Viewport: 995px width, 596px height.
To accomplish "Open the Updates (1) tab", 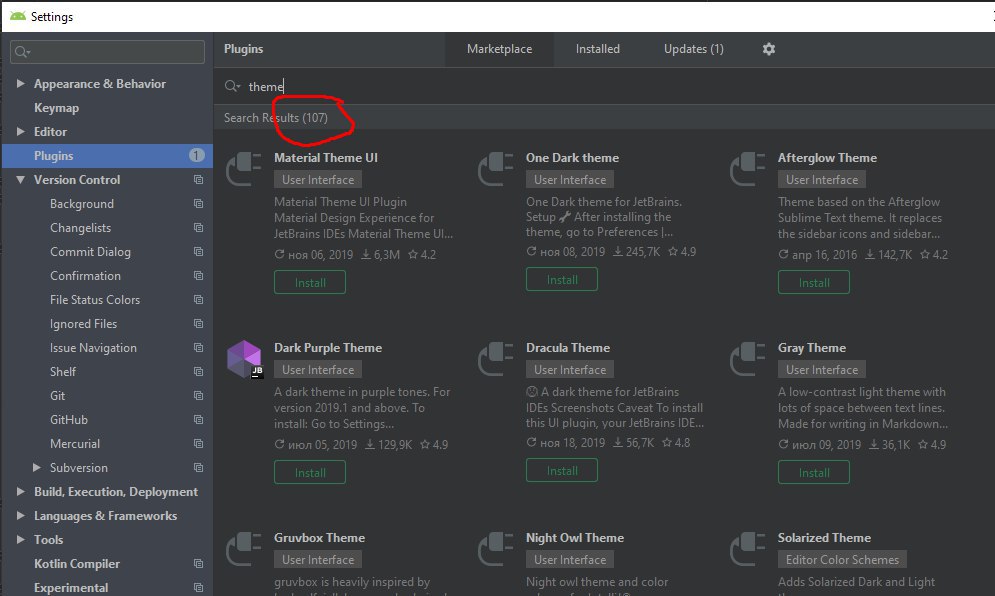I will pos(694,49).
